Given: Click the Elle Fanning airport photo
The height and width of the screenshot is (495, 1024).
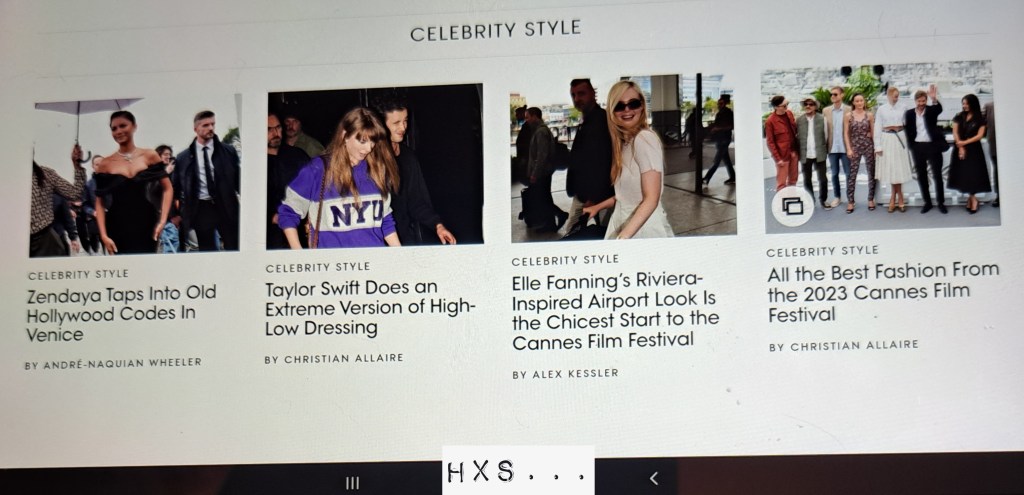Looking at the screenshot, I should (623, 157).
